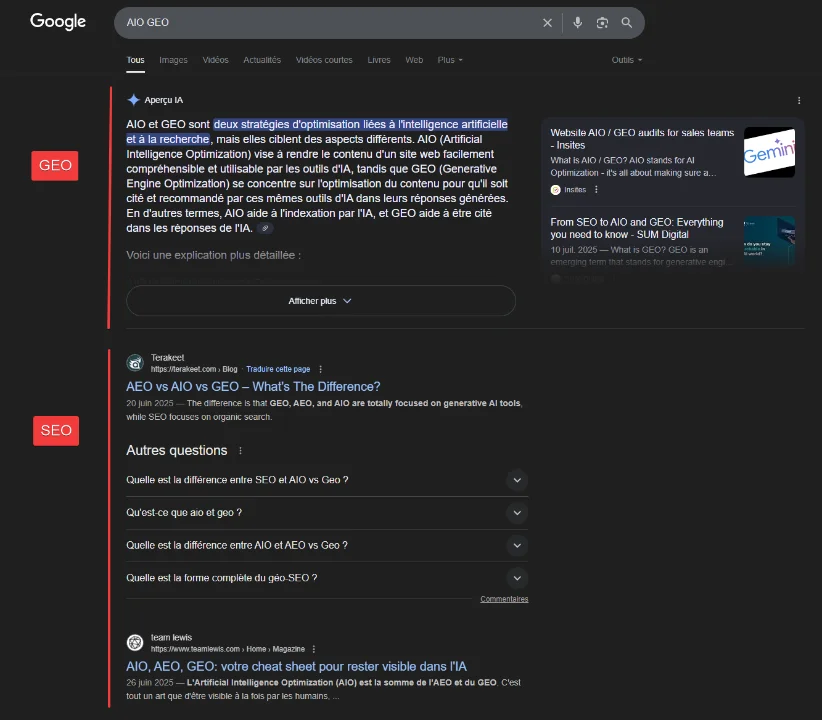Image resolution: width=822 pixels, height=720 pixels.
Task: Switch to the Actualités tab
Action: (x=262, y=60)
